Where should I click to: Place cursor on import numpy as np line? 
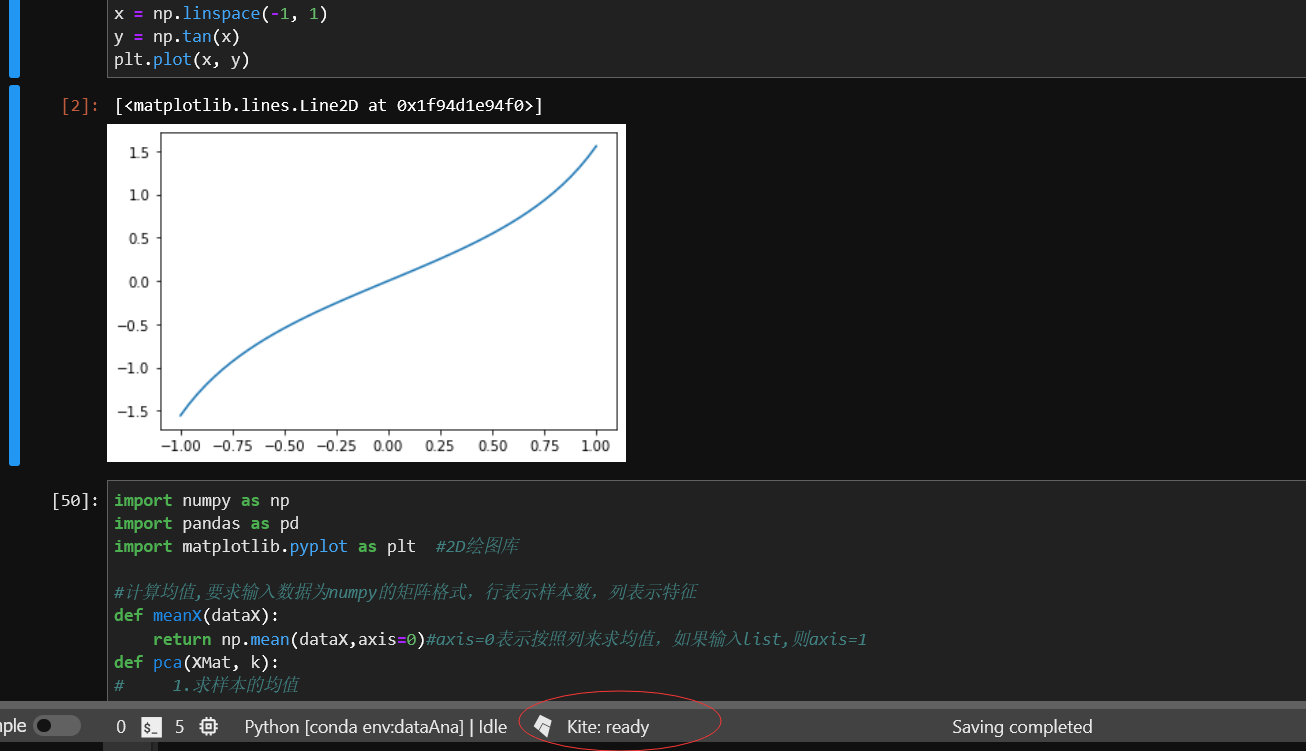click(202, 500)
